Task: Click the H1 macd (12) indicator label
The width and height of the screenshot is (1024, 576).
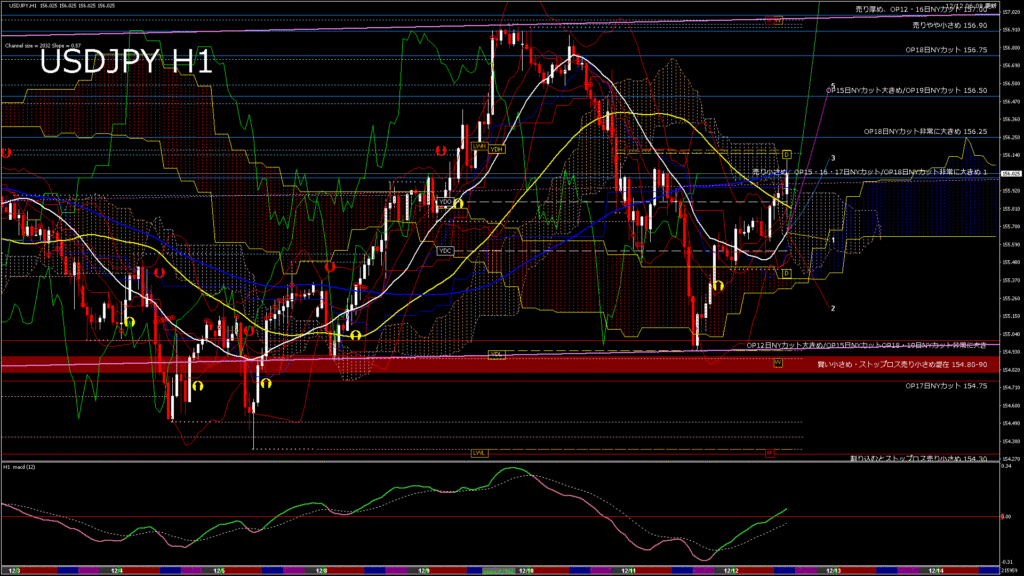Action: pos(20,467)
